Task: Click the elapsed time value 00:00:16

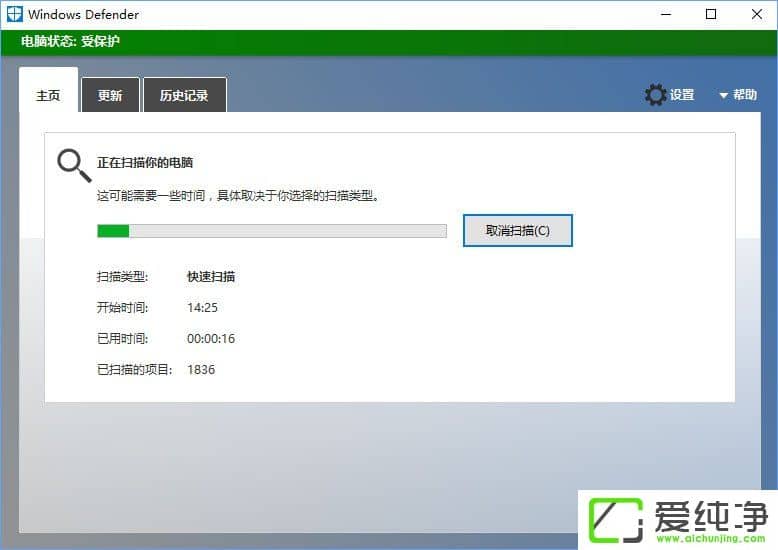Action: (x=211, y=339)
